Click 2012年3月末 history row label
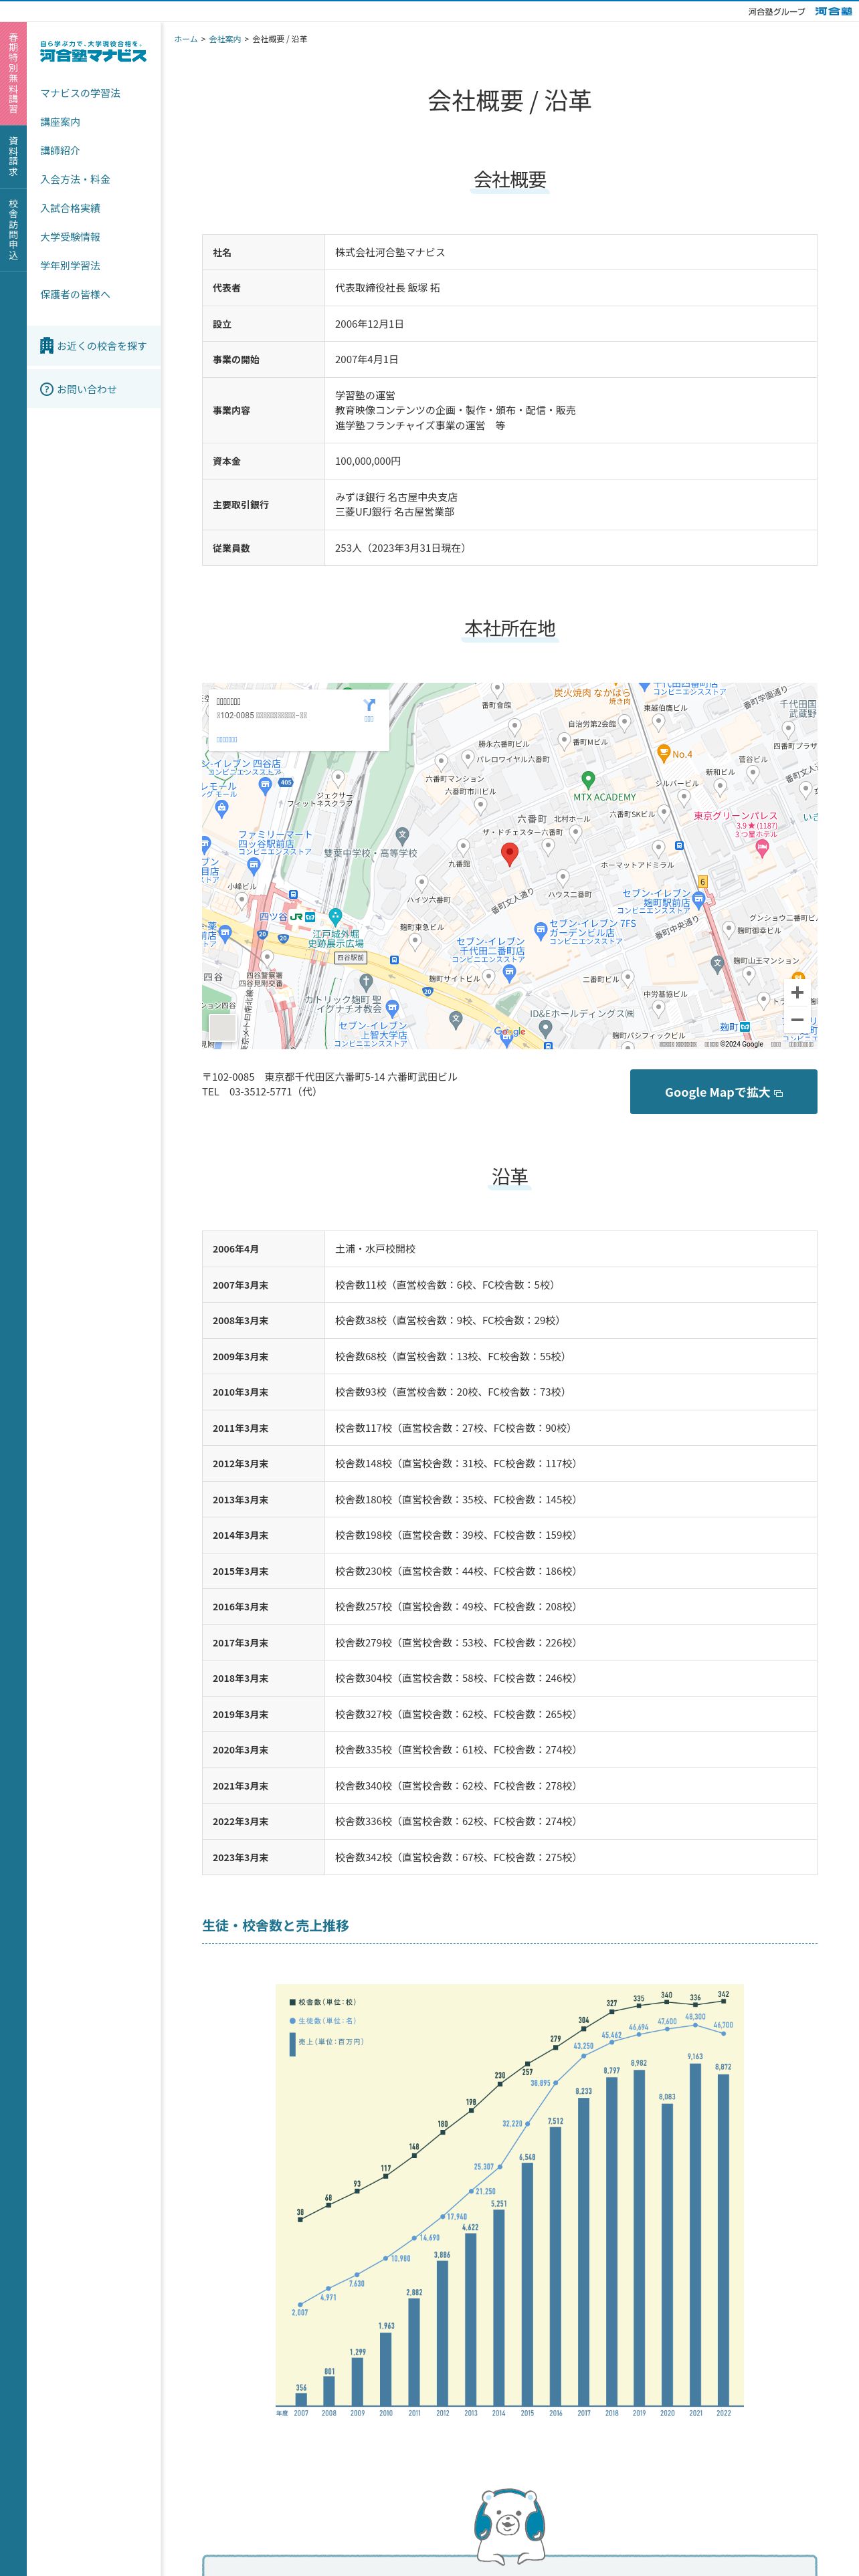This screenshot has width=859, height=2576. tap(240, 1464)
